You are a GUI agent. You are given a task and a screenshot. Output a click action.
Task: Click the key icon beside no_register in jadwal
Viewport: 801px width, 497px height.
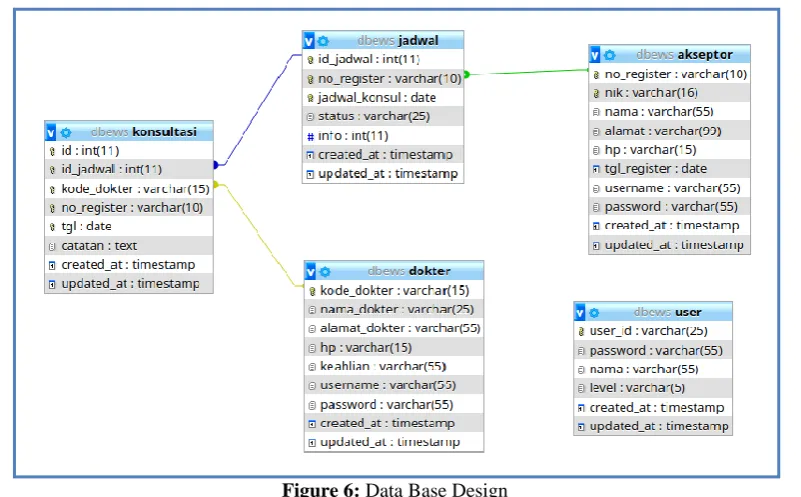click(x=310, y=79)
